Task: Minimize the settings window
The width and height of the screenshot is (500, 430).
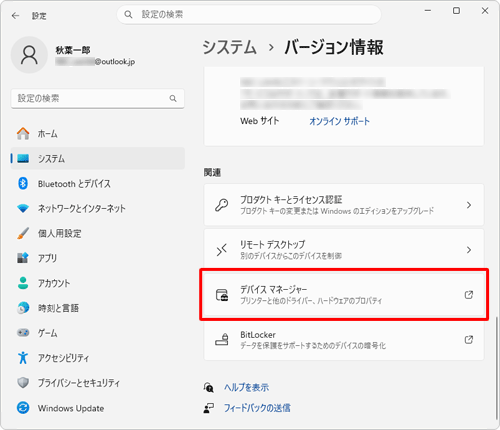Action: 428,11
